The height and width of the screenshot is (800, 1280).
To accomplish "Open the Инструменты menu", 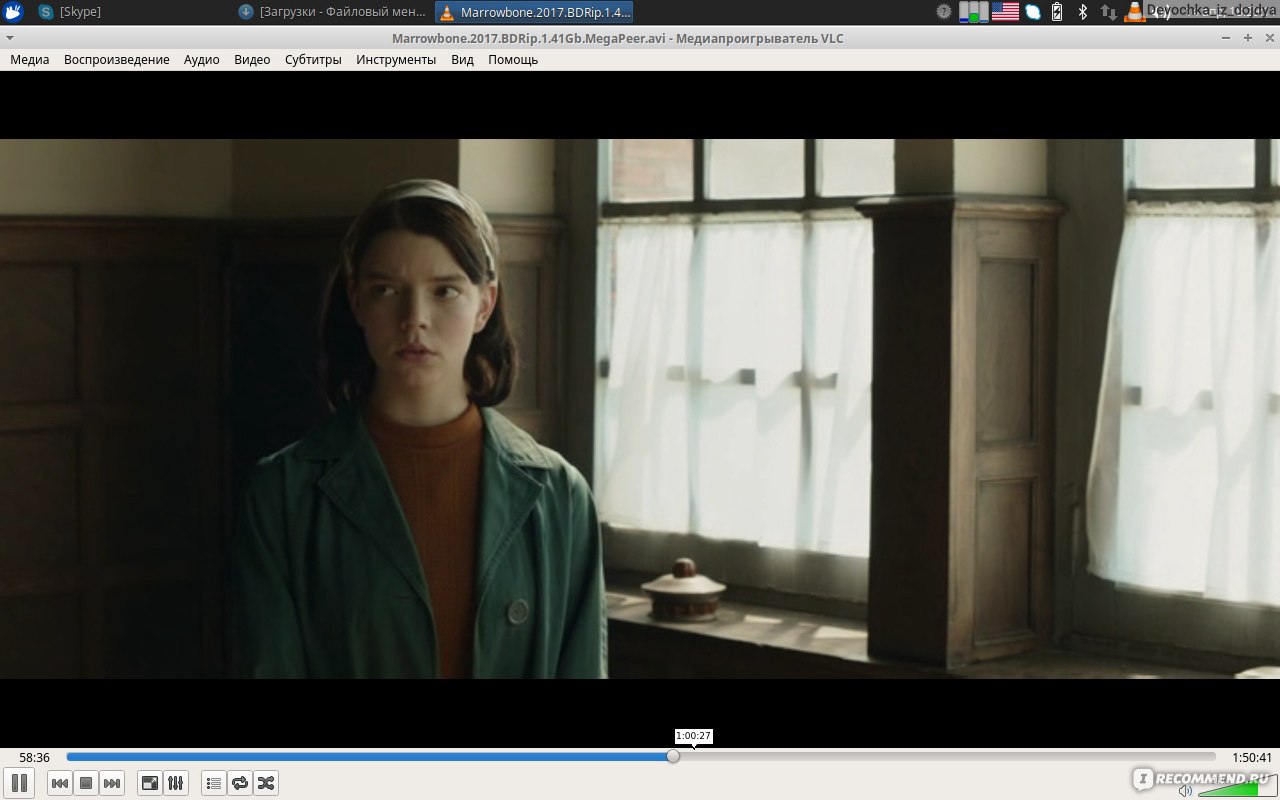I will pyautogui.click(x=396, y=59).
